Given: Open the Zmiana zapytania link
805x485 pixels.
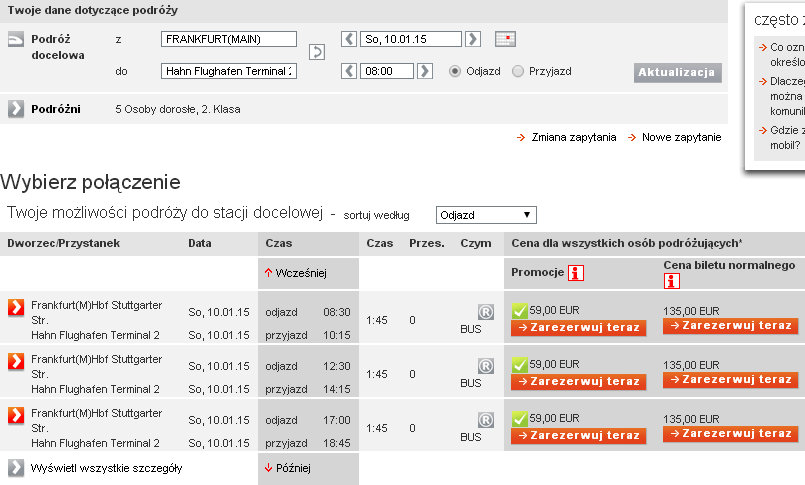Looking at the screenshot, I should pyautogui.click(x=573, y=137).
